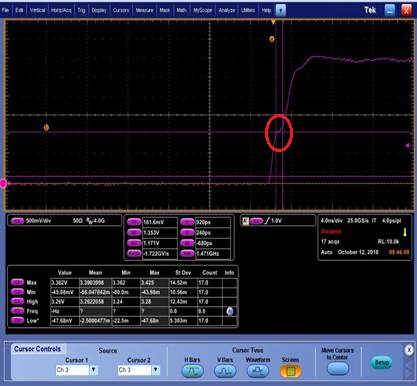Click the cursor b marker on the left
Viewport: 417px width, 386px height.
point(46,128)
